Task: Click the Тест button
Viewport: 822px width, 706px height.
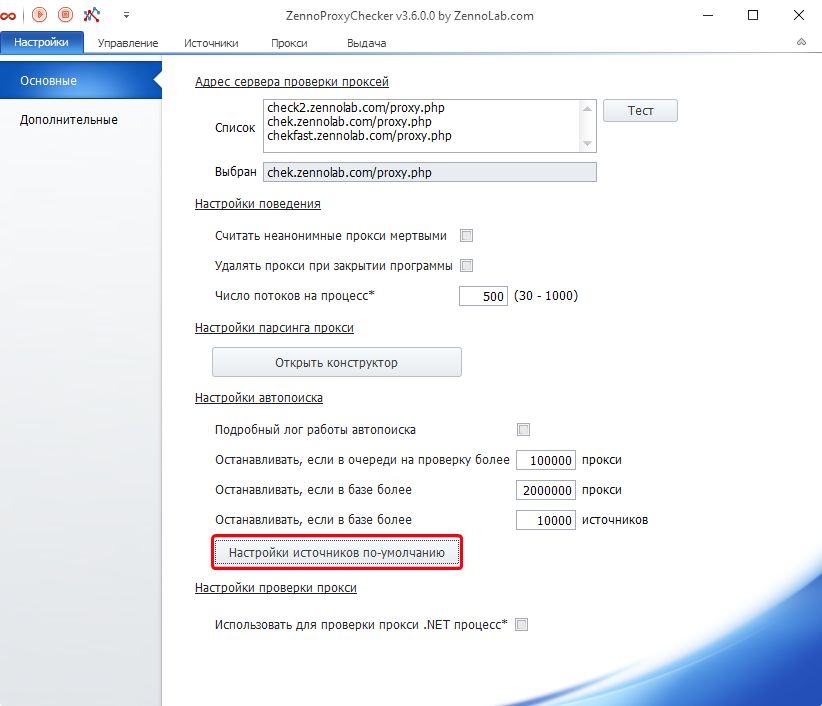Action: pos(640,110)
